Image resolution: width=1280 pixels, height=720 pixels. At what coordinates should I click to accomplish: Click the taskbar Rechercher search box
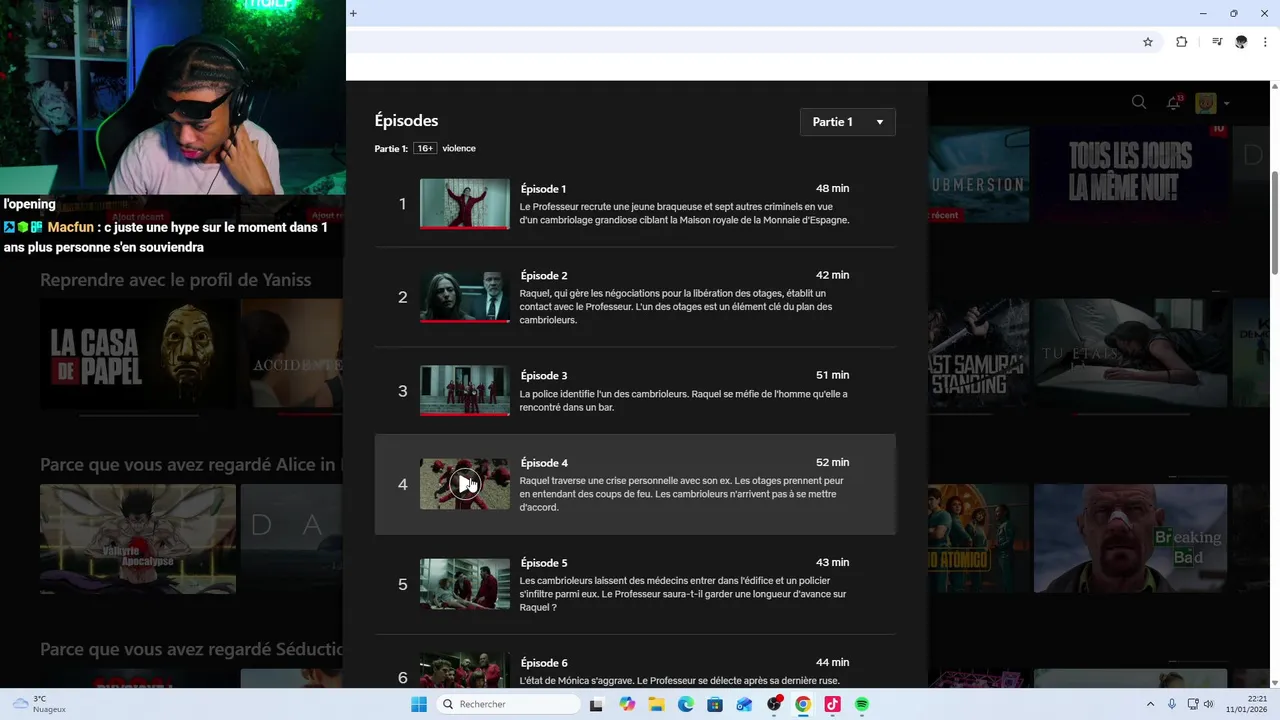509,704
